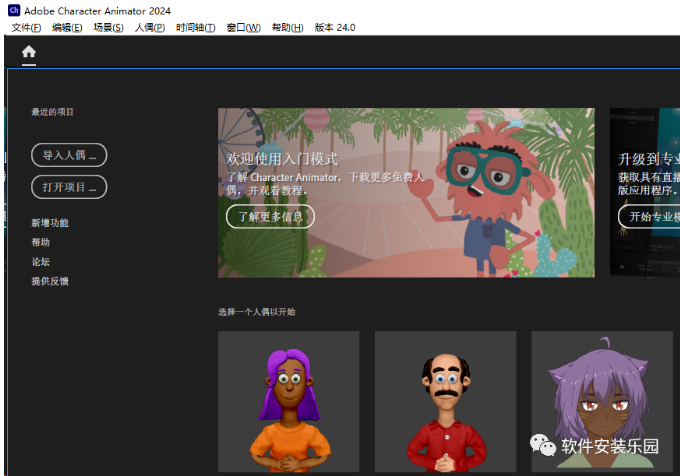
Task: Open the 帮助 link in sidebar
Action: [40, 242]
